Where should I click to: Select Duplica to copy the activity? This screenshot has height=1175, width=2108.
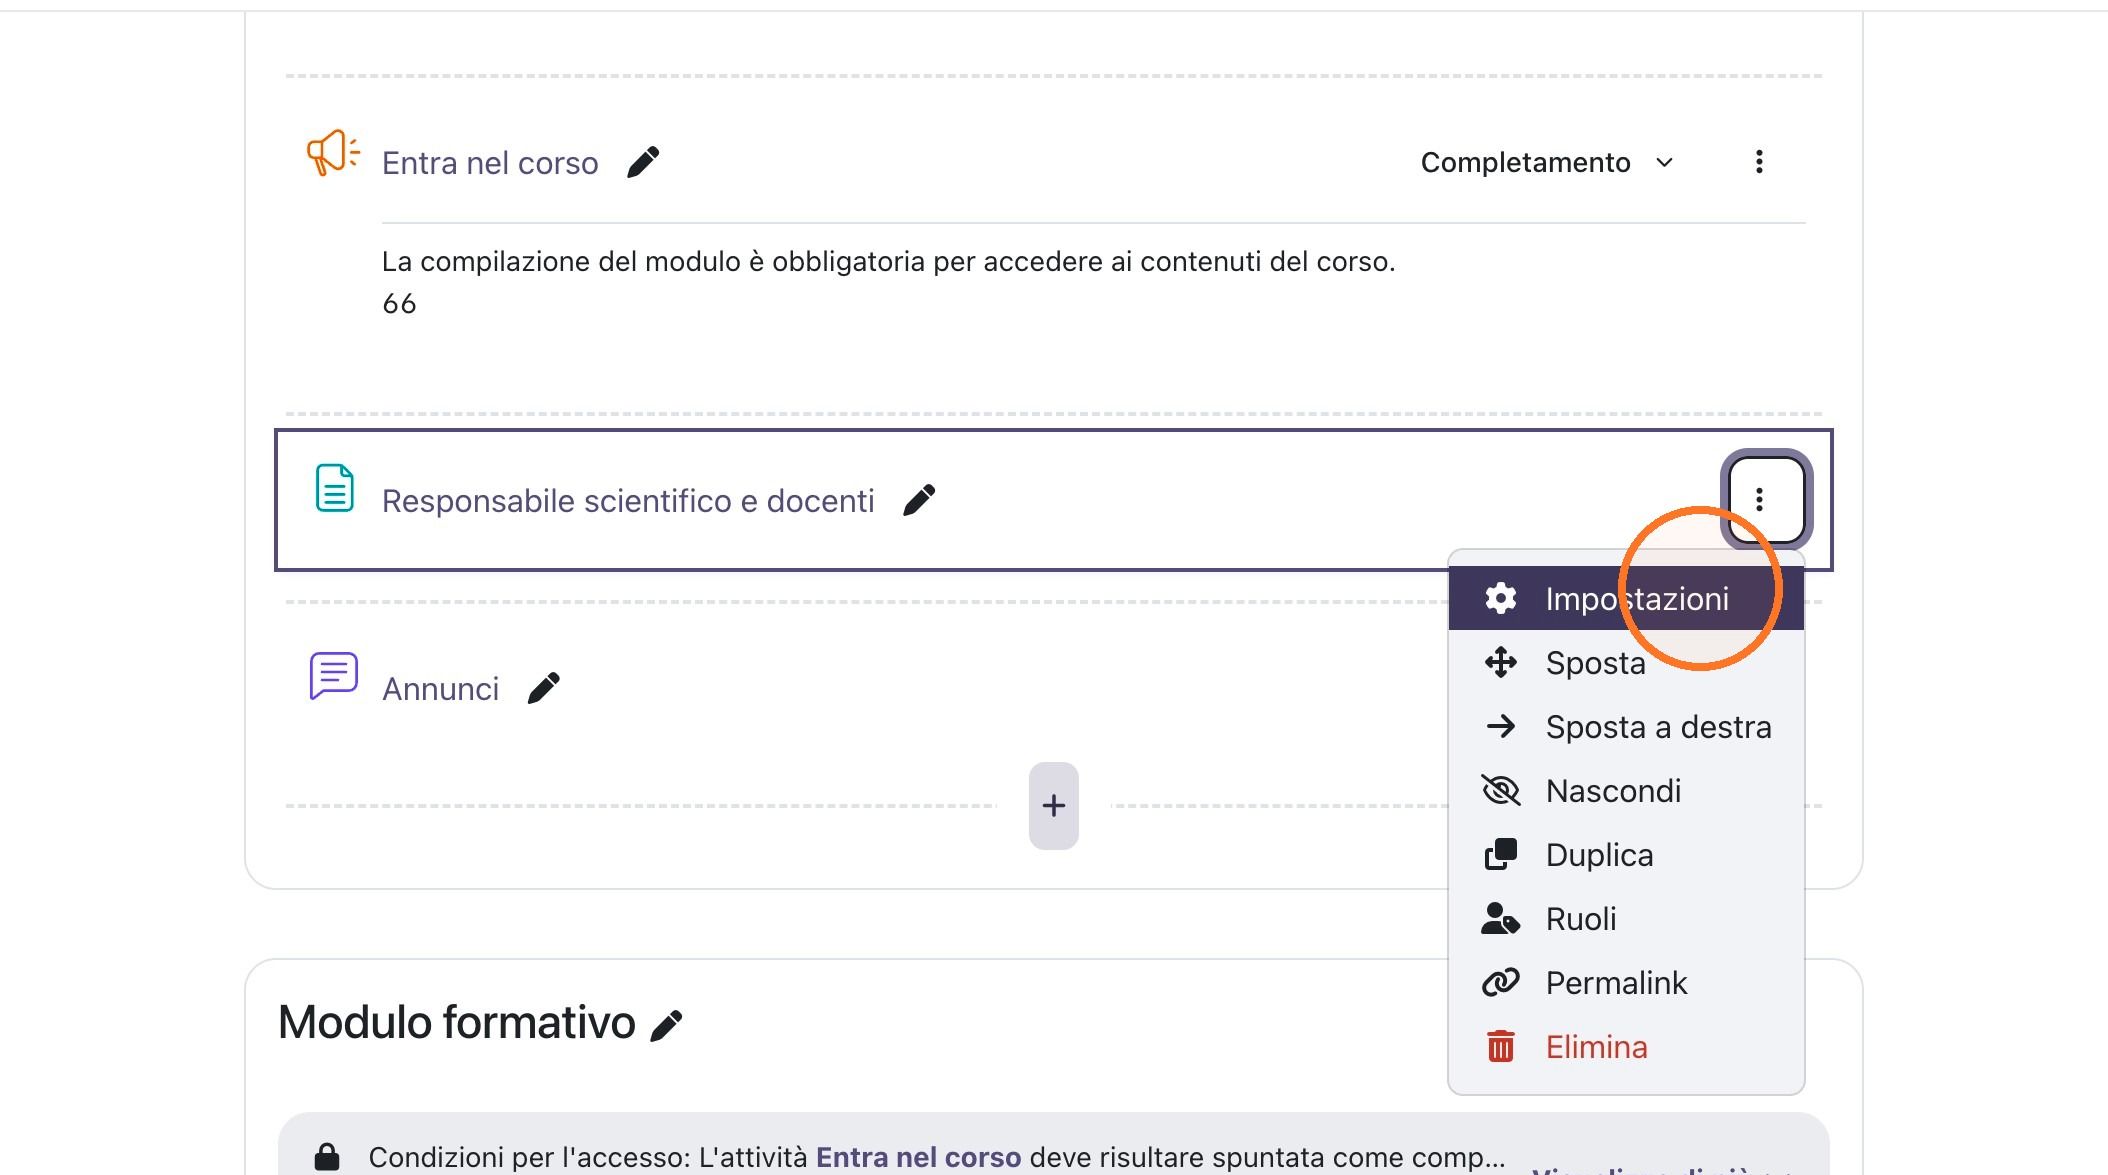(x=1626, y=855)
